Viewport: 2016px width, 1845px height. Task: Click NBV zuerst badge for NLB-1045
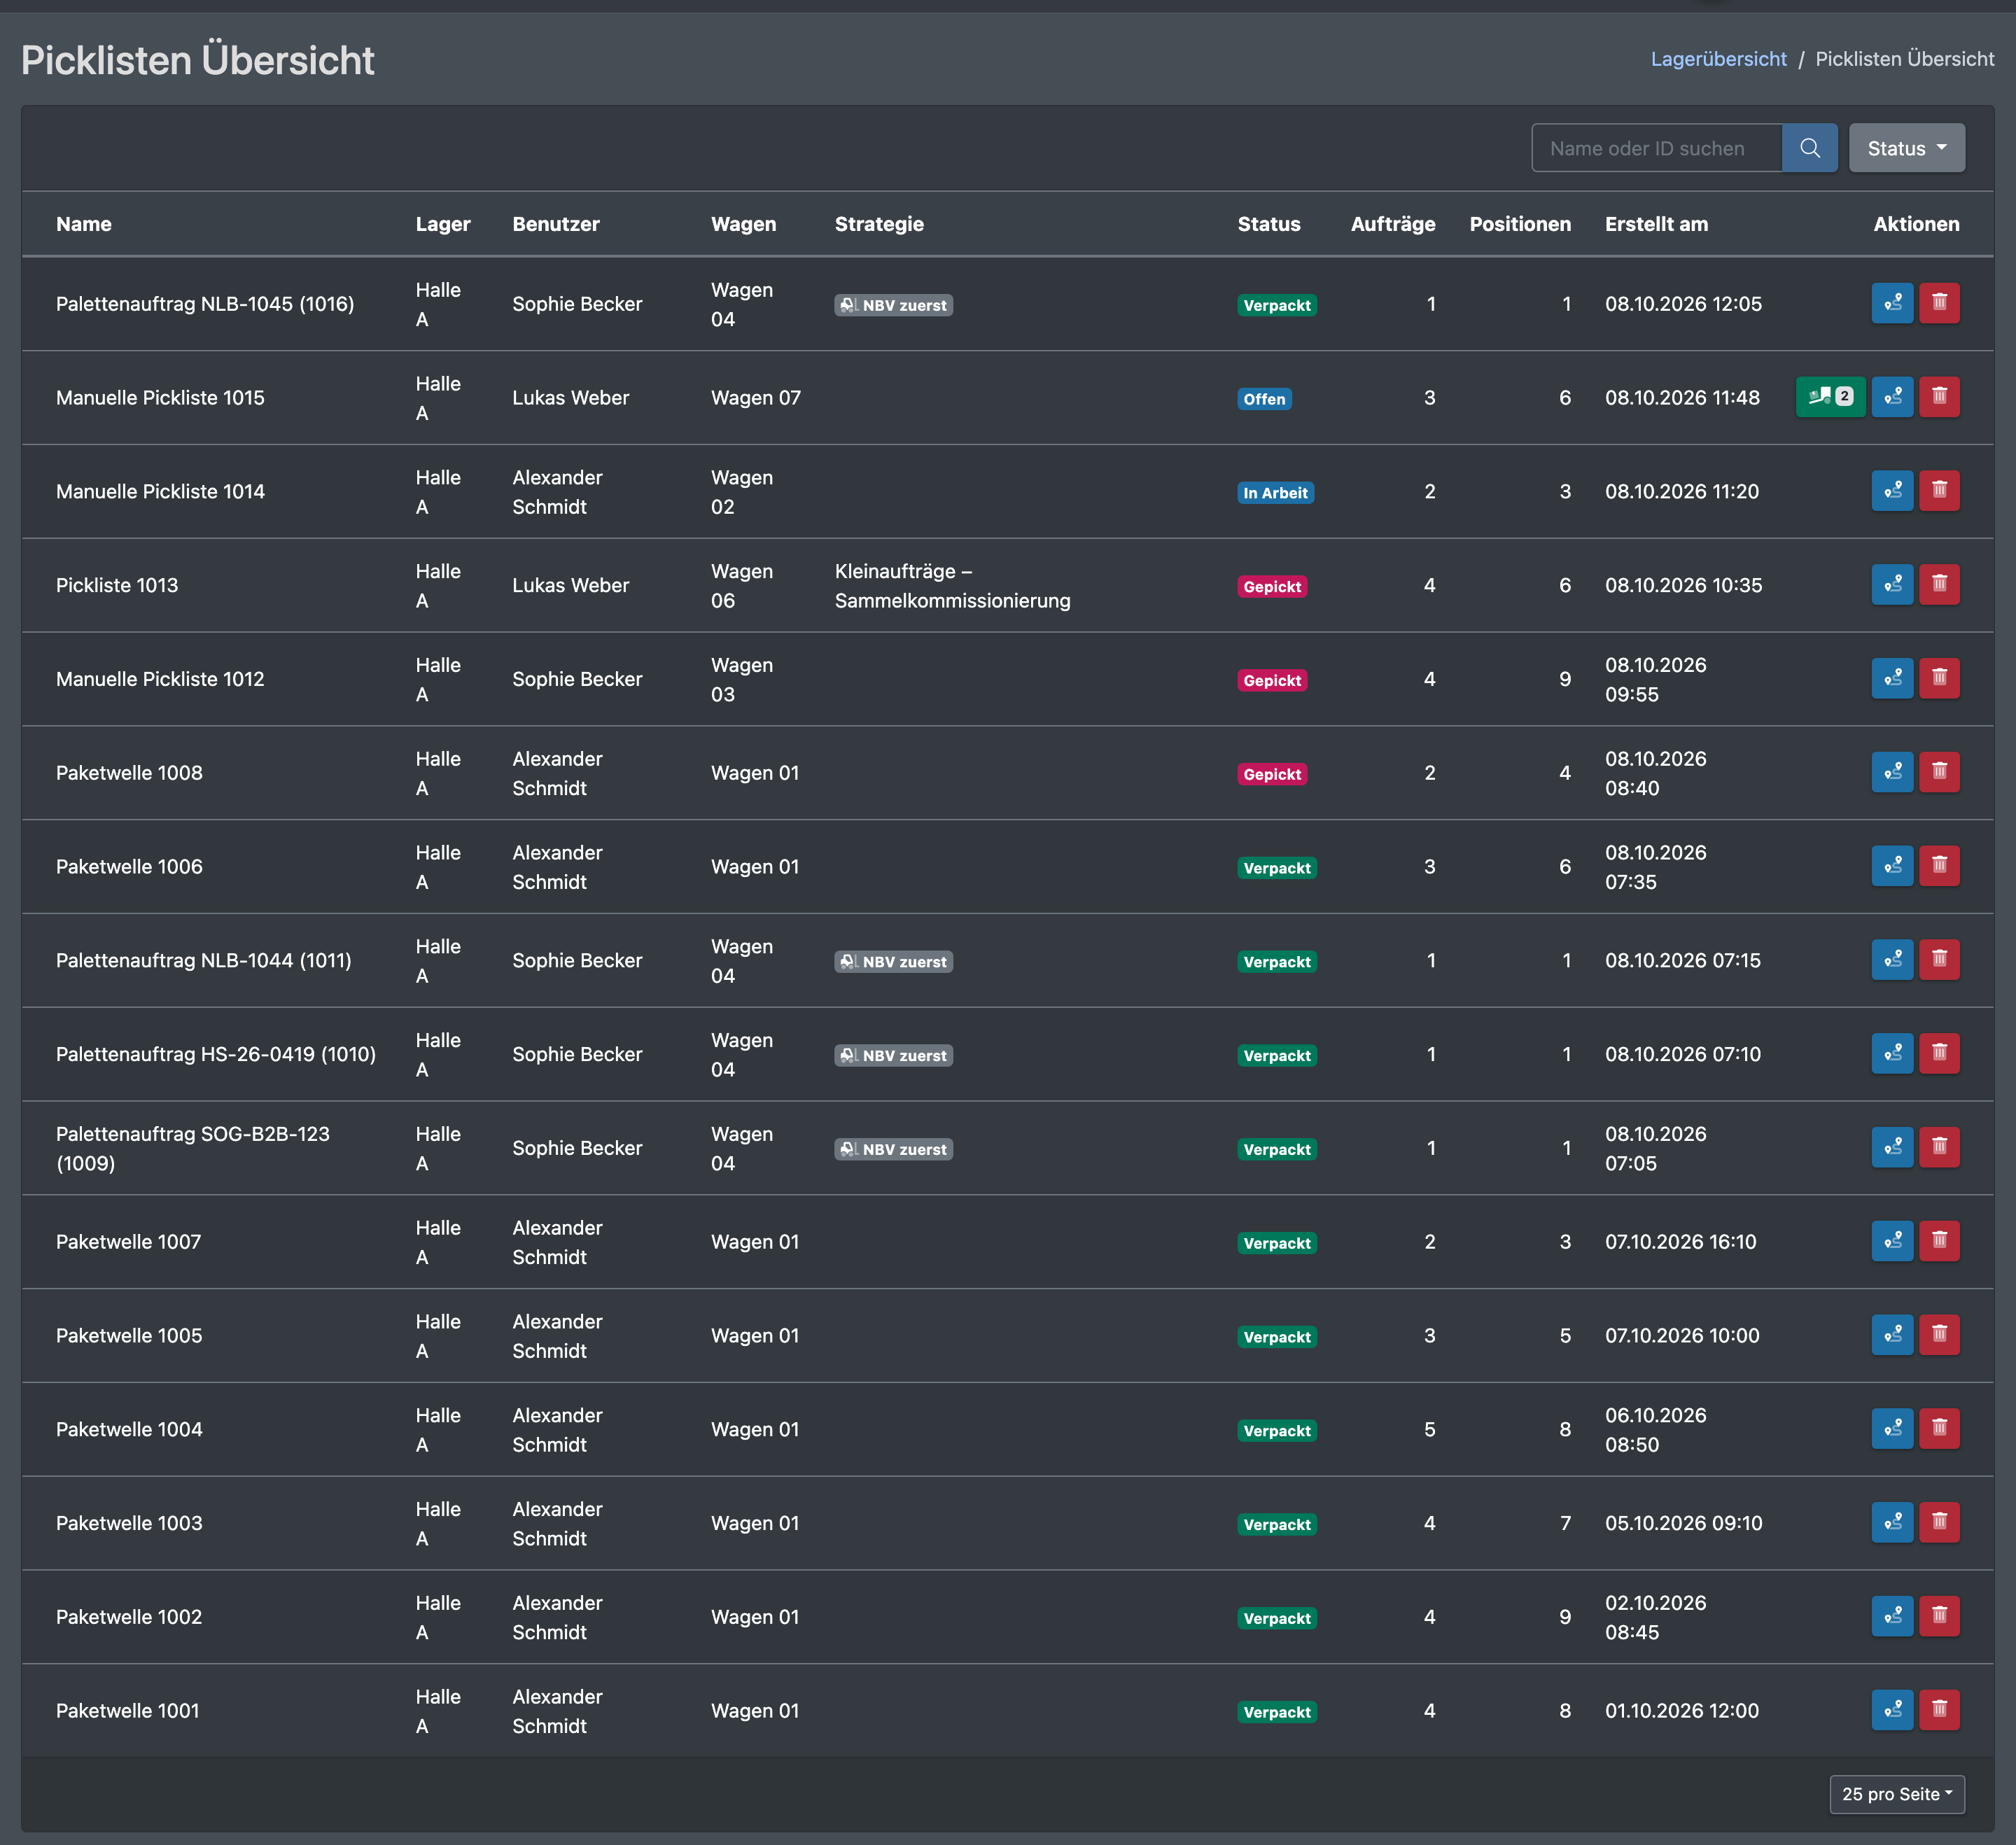tap(893, 305)
